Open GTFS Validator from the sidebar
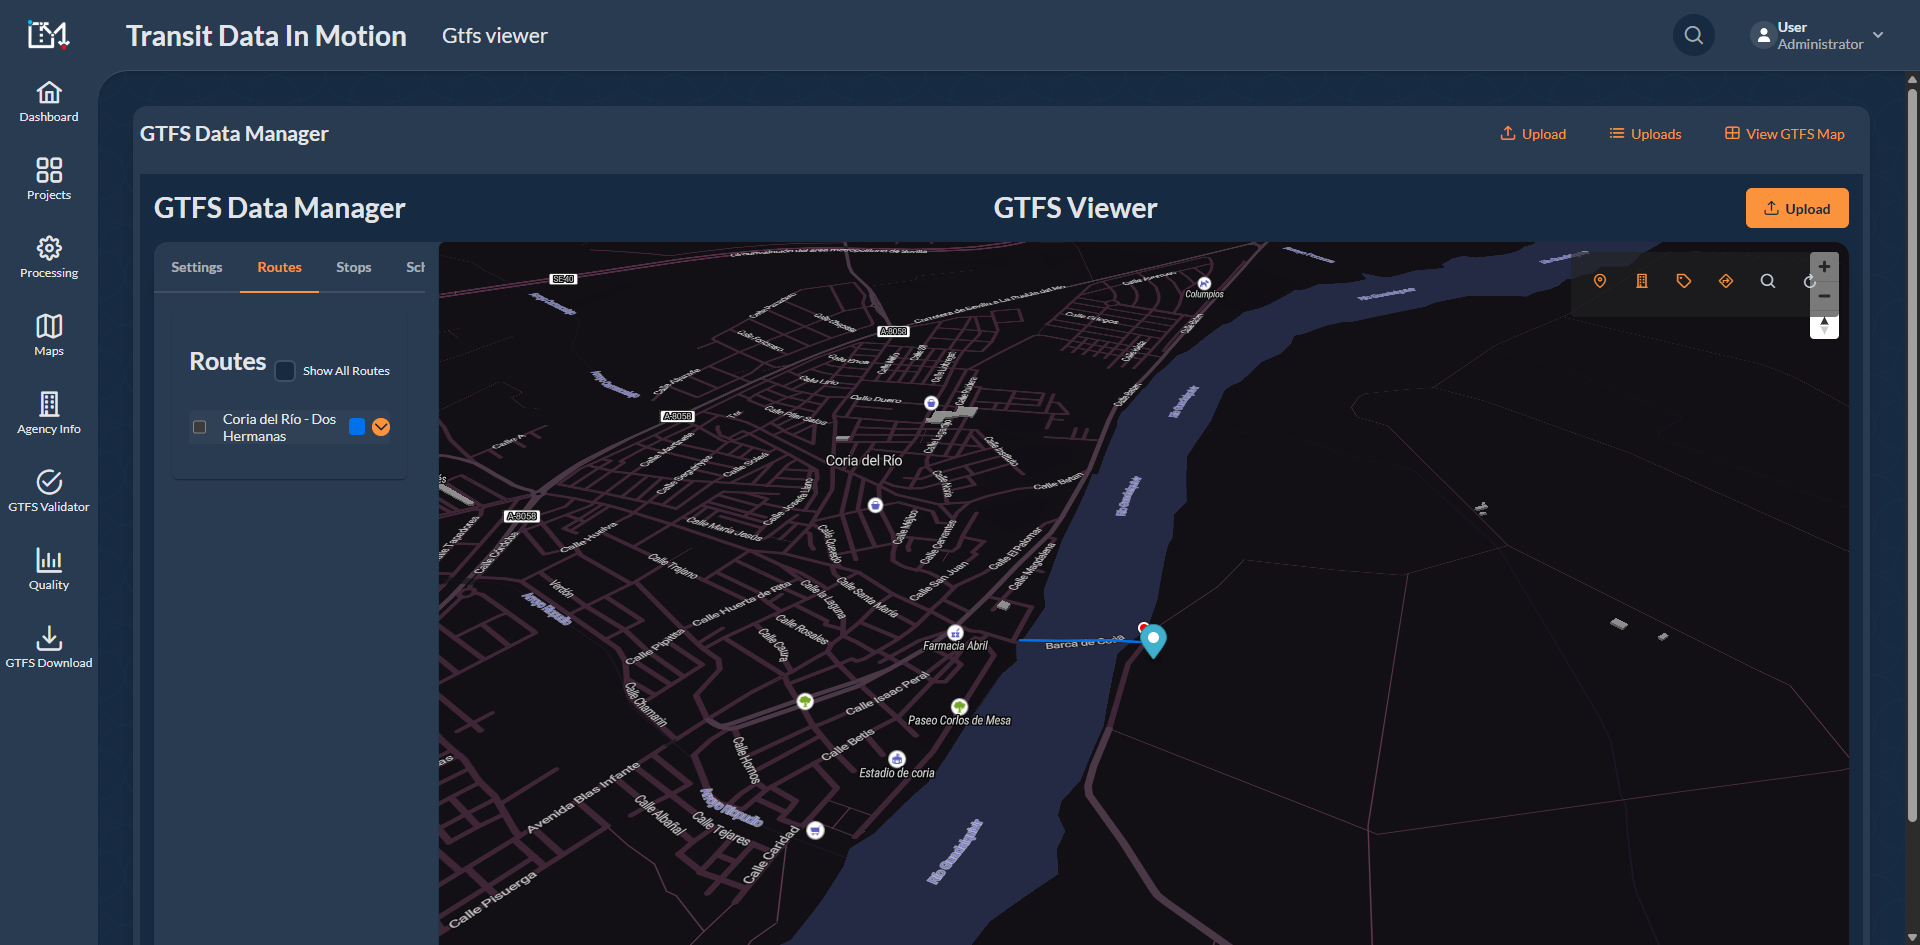1920x945 pixels. (49, 491)
